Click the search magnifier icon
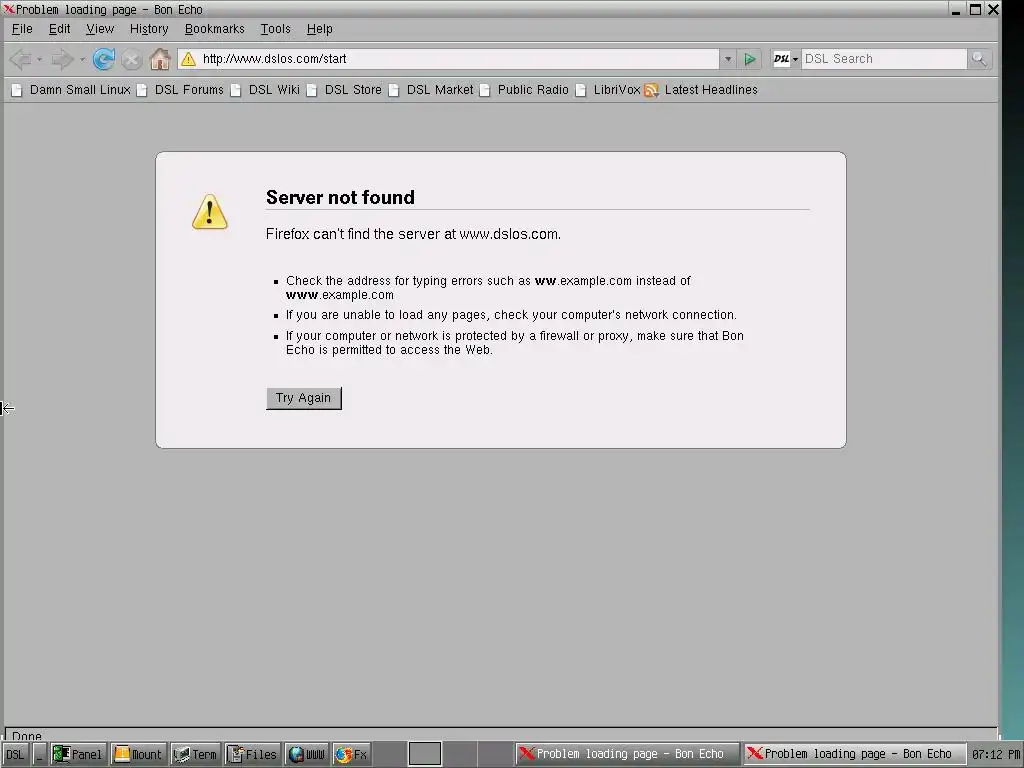This screenshot has height=768, width=1024. point(979,59)
